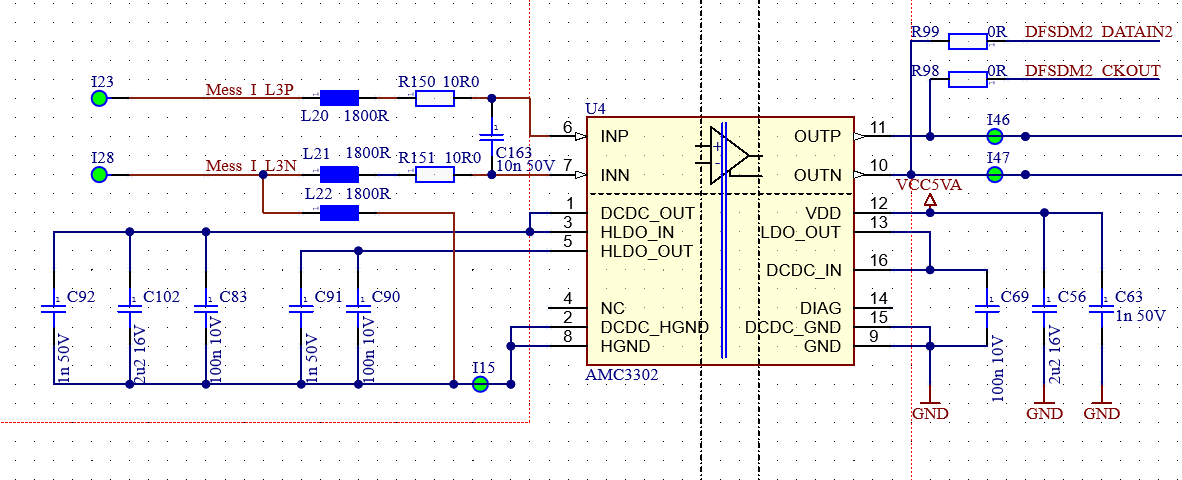Click the INN pin label
This screenshot has height=480, width=1182.
(x=616, y=176)
